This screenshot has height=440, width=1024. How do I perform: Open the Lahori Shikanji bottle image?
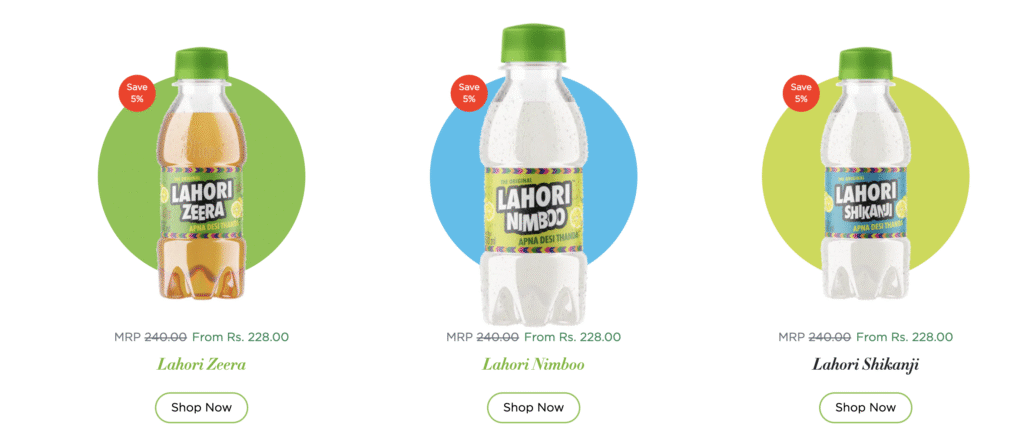coord(865,183)
